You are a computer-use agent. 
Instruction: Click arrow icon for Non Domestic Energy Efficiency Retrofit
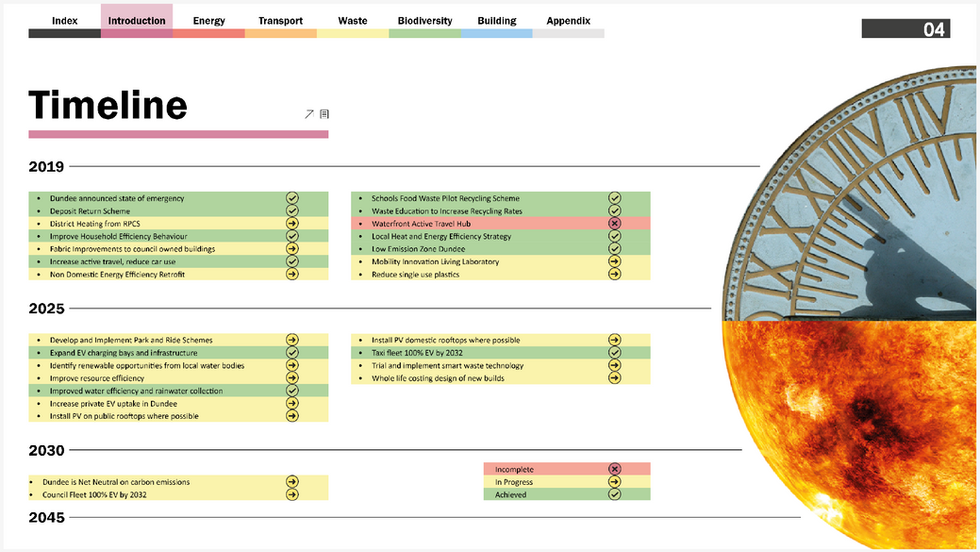[x=292, y=274]
